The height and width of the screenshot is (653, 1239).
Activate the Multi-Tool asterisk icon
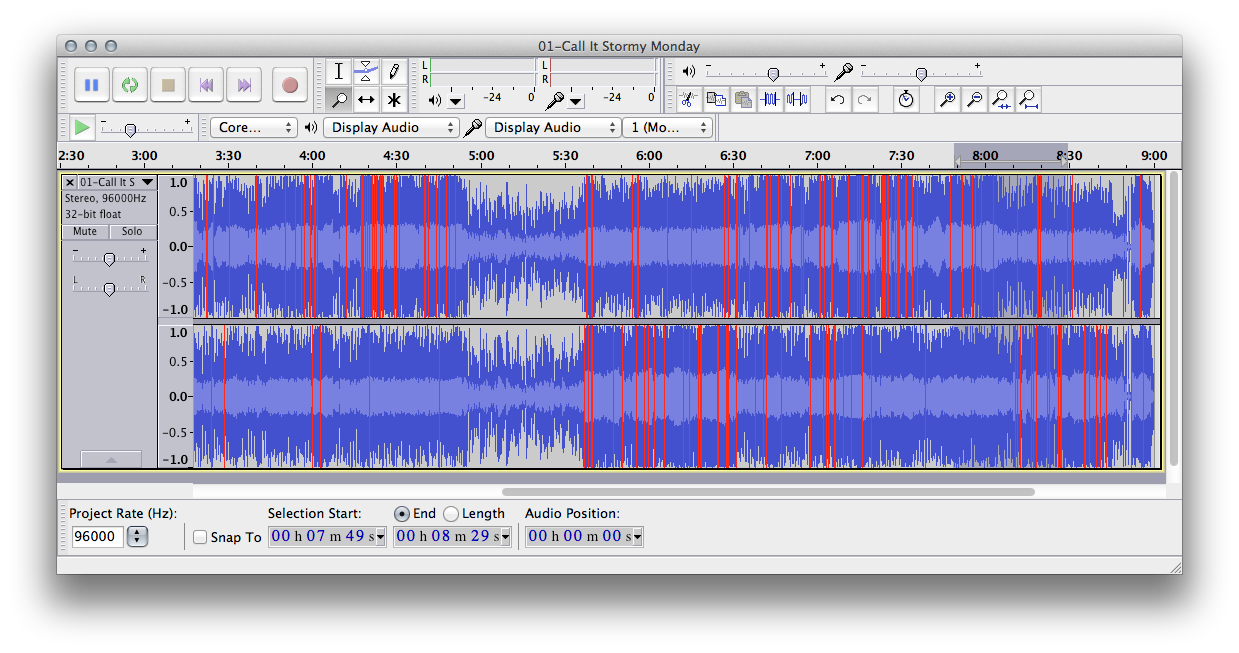(394, 99)
